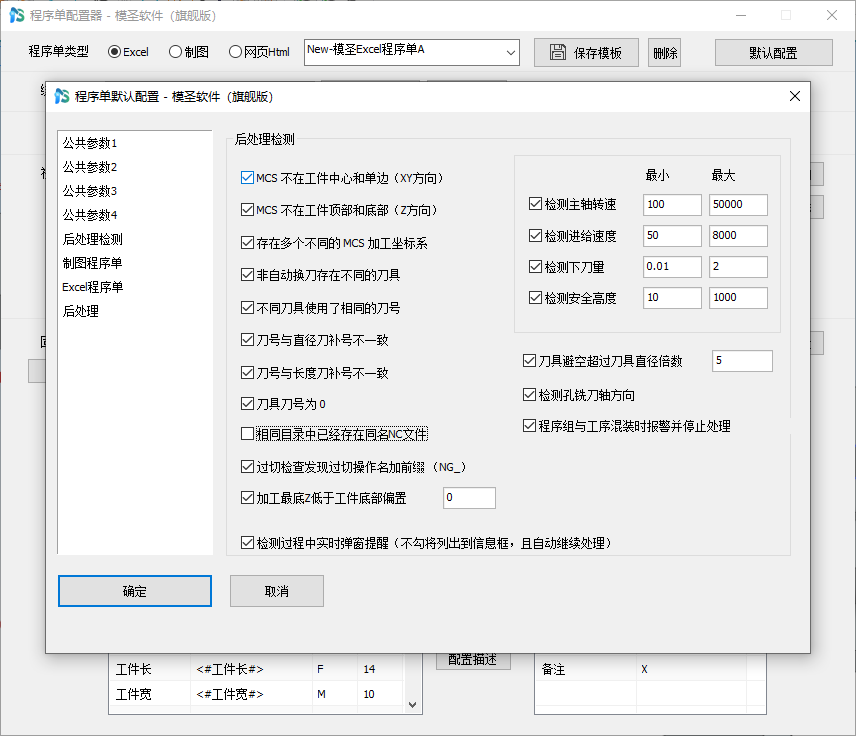This screenshot has width=856, height=736.
Task: Select 后处理检测 in the left list
Action: 92,239
